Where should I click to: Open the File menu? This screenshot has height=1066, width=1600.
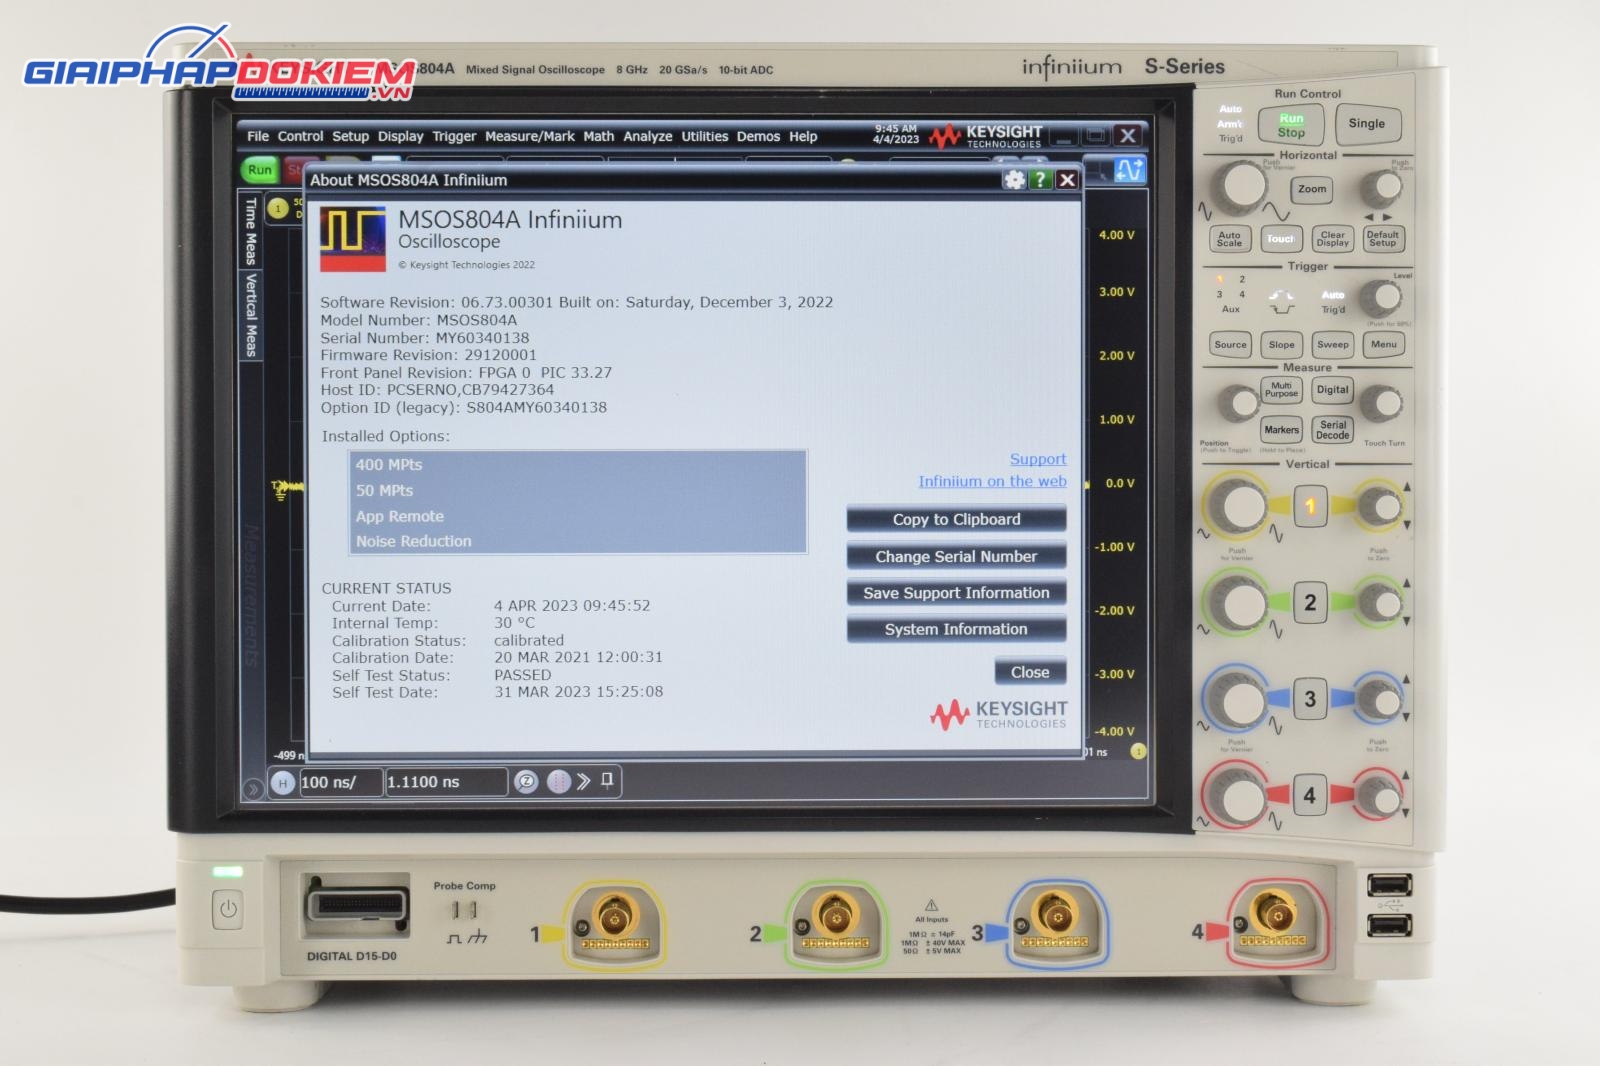click(x=258, y=136)
